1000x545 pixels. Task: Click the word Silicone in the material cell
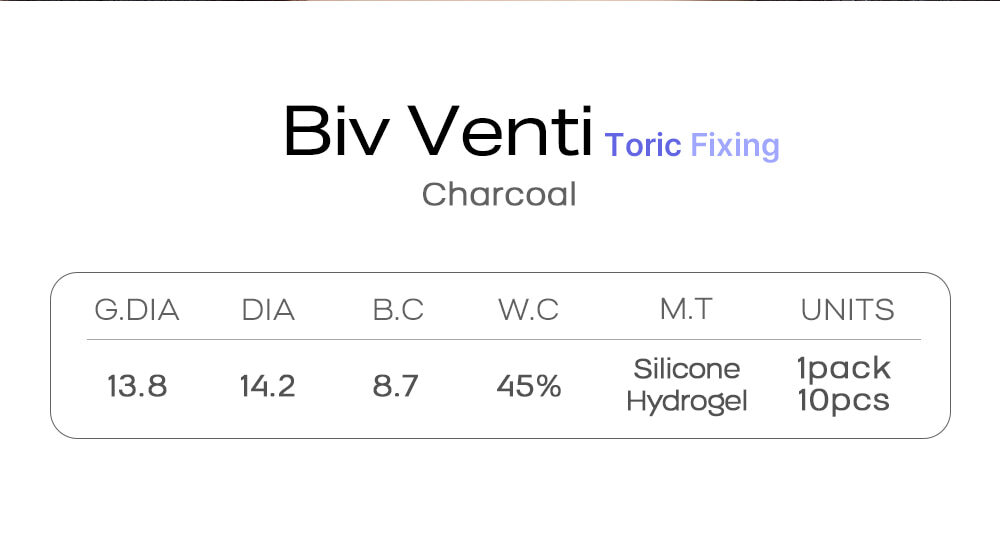686,369
